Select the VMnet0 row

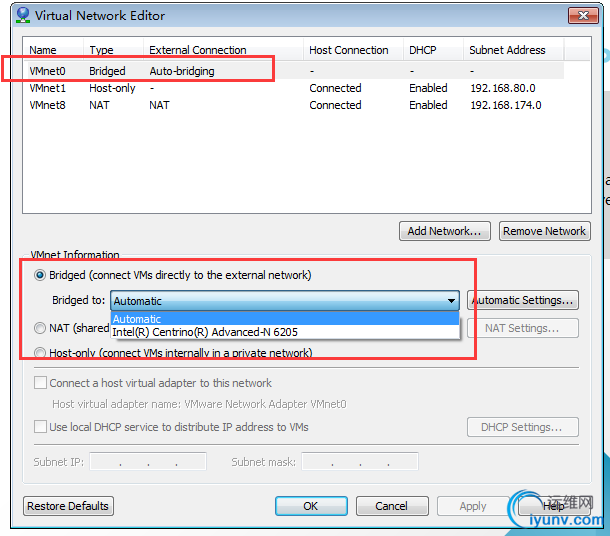[296, 71]
